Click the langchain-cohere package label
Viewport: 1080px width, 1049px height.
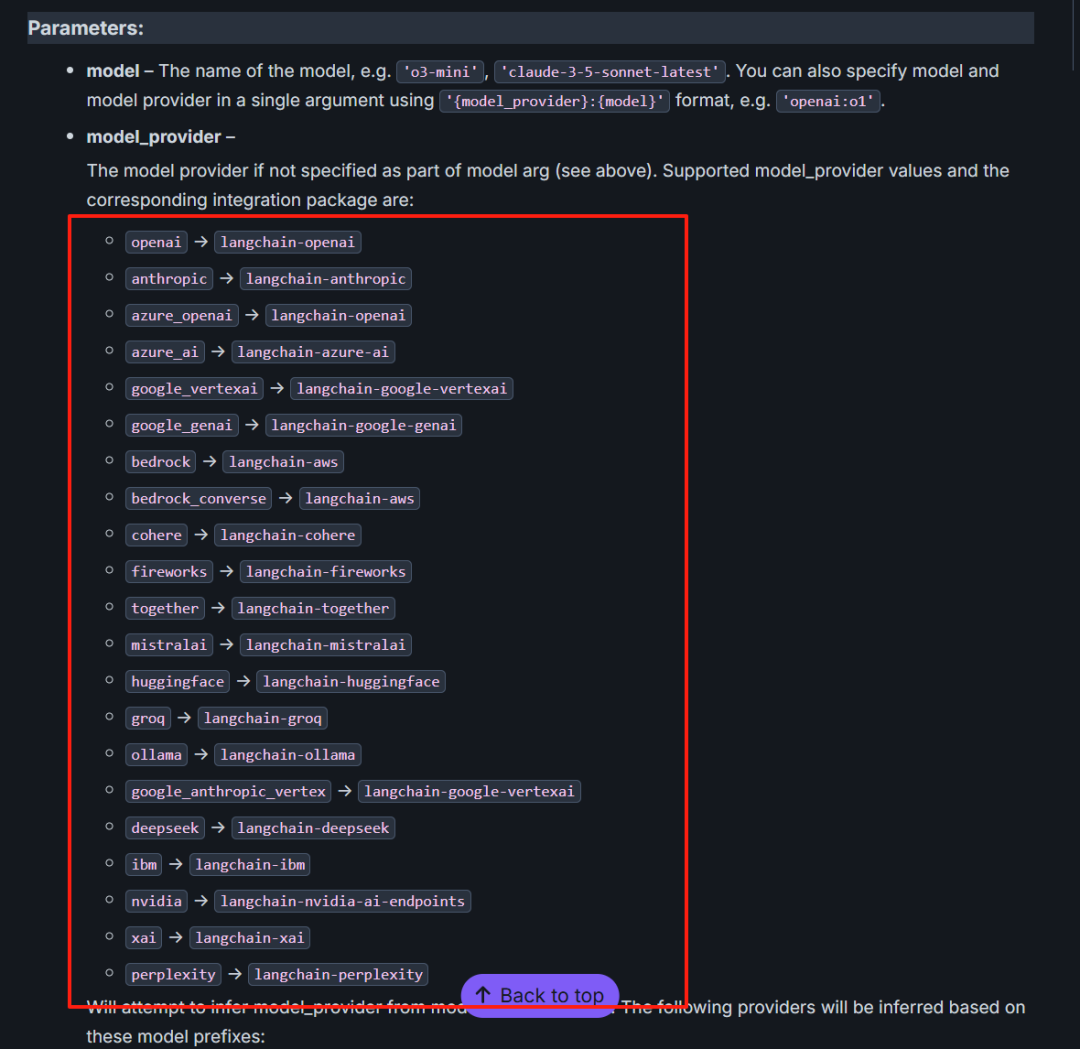pos(287,535)
